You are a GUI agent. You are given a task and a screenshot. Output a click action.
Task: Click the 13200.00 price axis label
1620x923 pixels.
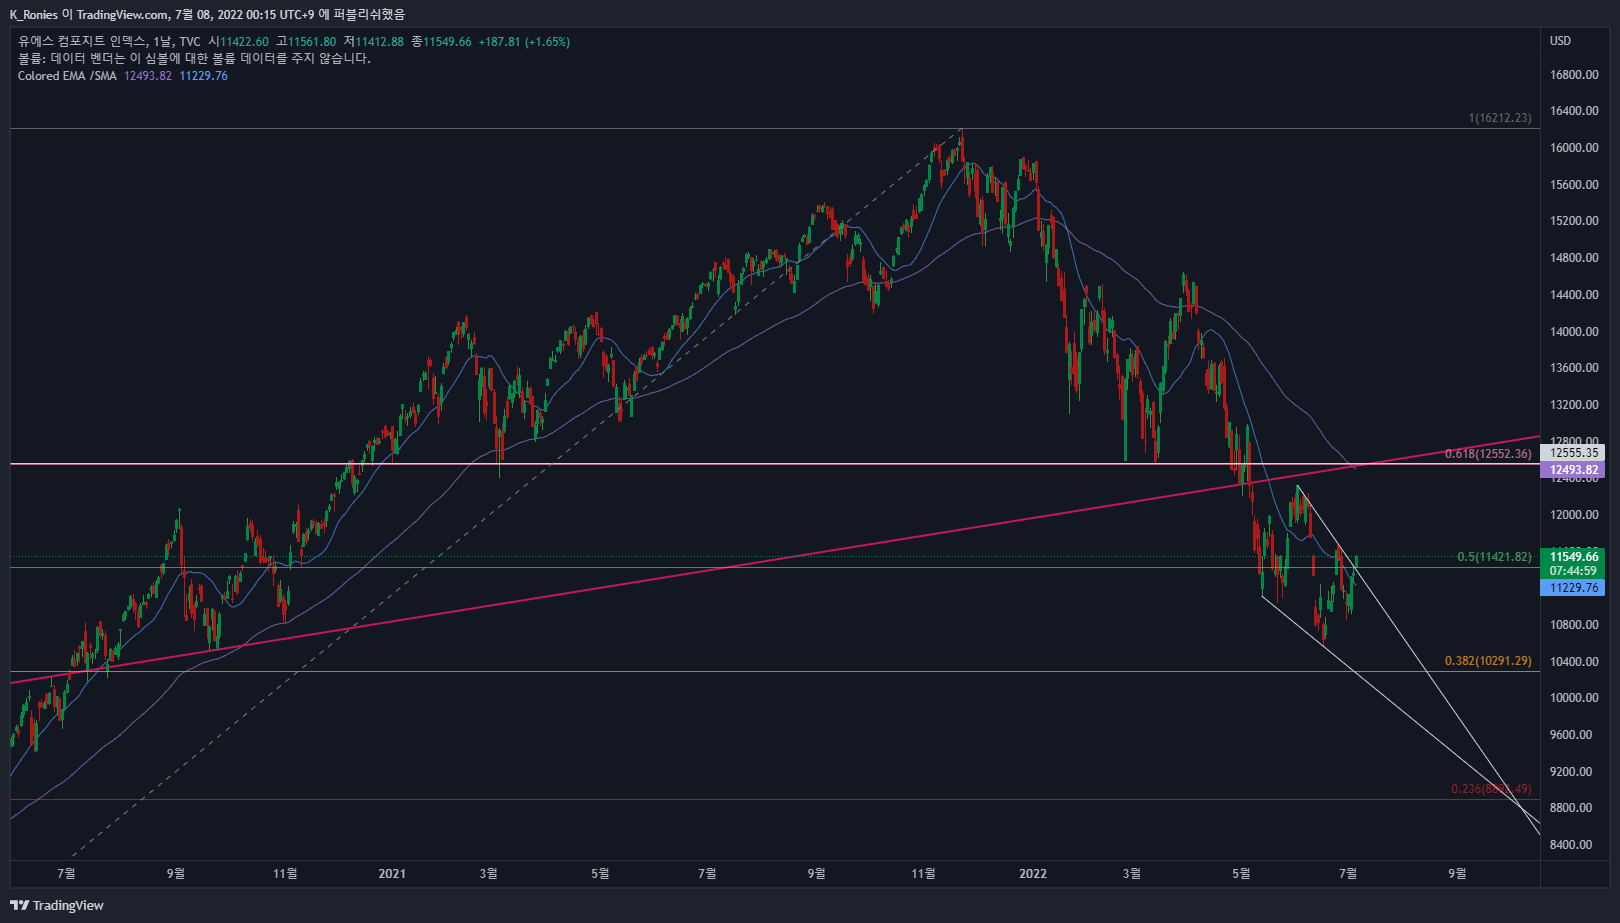pos(1574,405)
